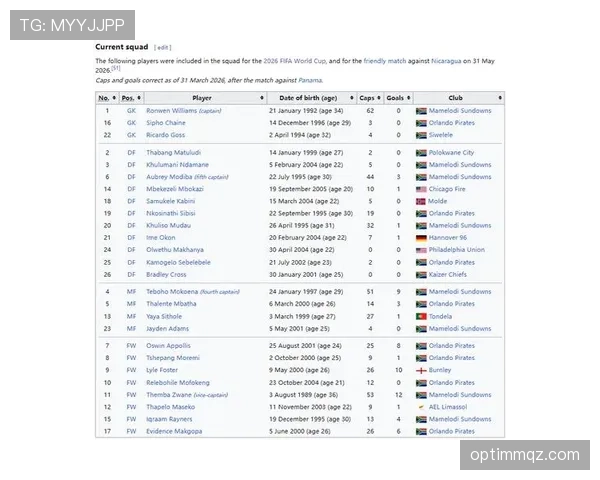Click the England flag beside Burnley
Image resolution: width=600 pixels, height=480 pixels.
[x=421, y=371]
